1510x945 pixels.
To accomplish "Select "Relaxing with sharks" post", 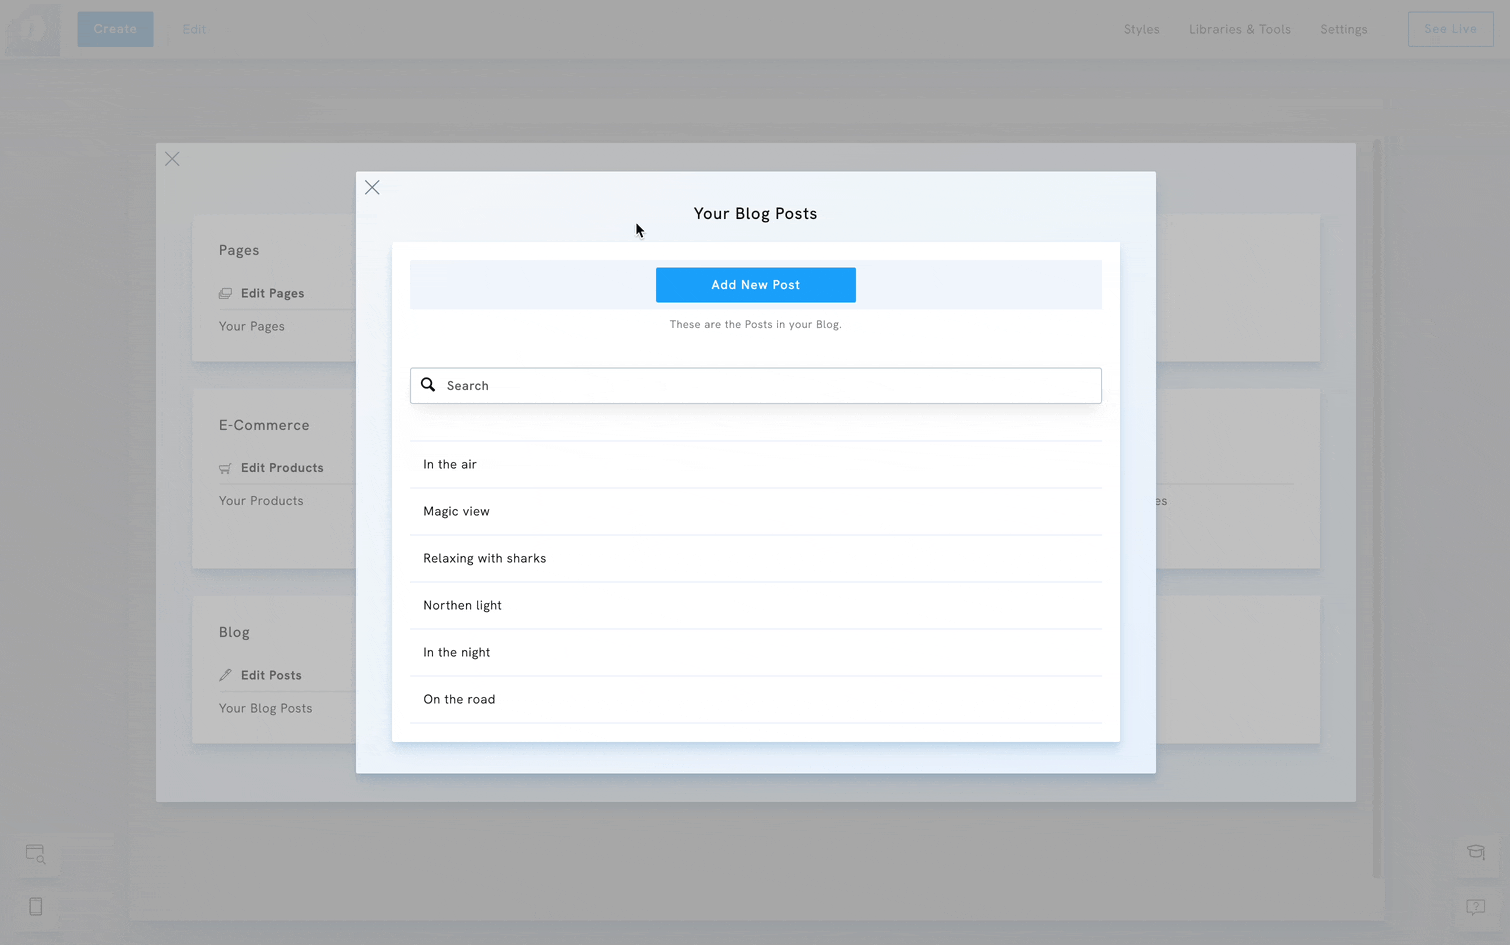I will [484, 559].
